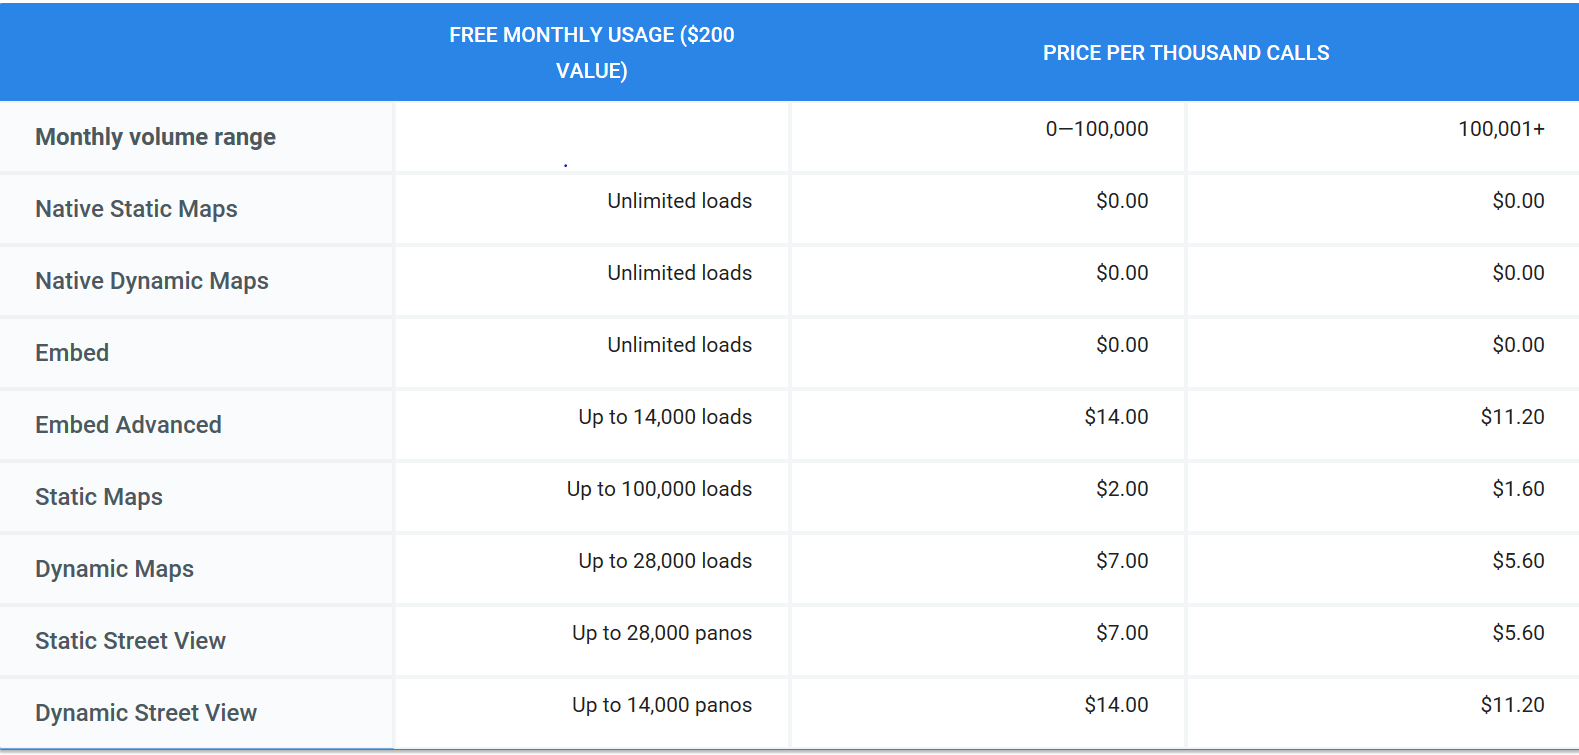Screen dimensions: 1579x755
Task: Select the Native Dynamic Maps row label
Action: point(152,281)
